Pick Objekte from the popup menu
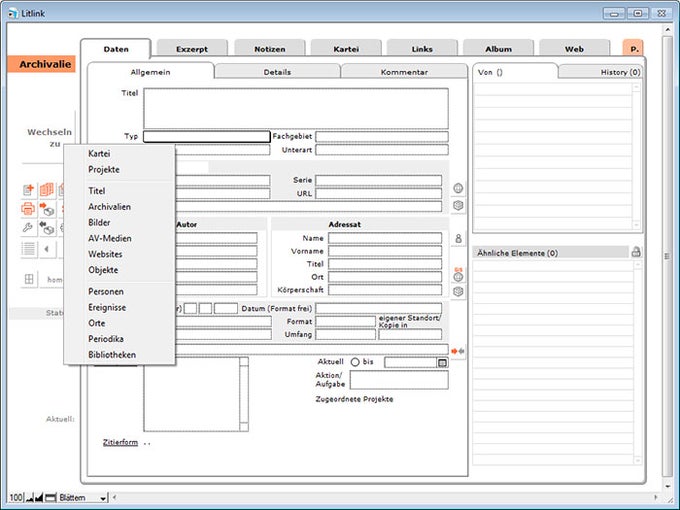This screenshot has height=510, width=680. coord(103,270)
